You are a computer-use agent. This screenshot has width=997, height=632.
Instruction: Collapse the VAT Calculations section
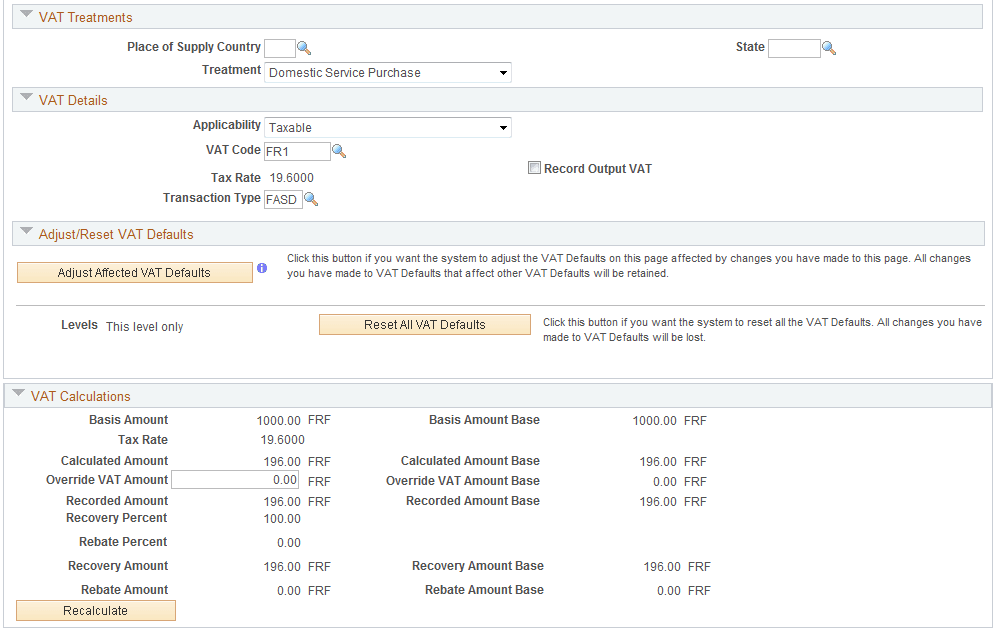19,395
